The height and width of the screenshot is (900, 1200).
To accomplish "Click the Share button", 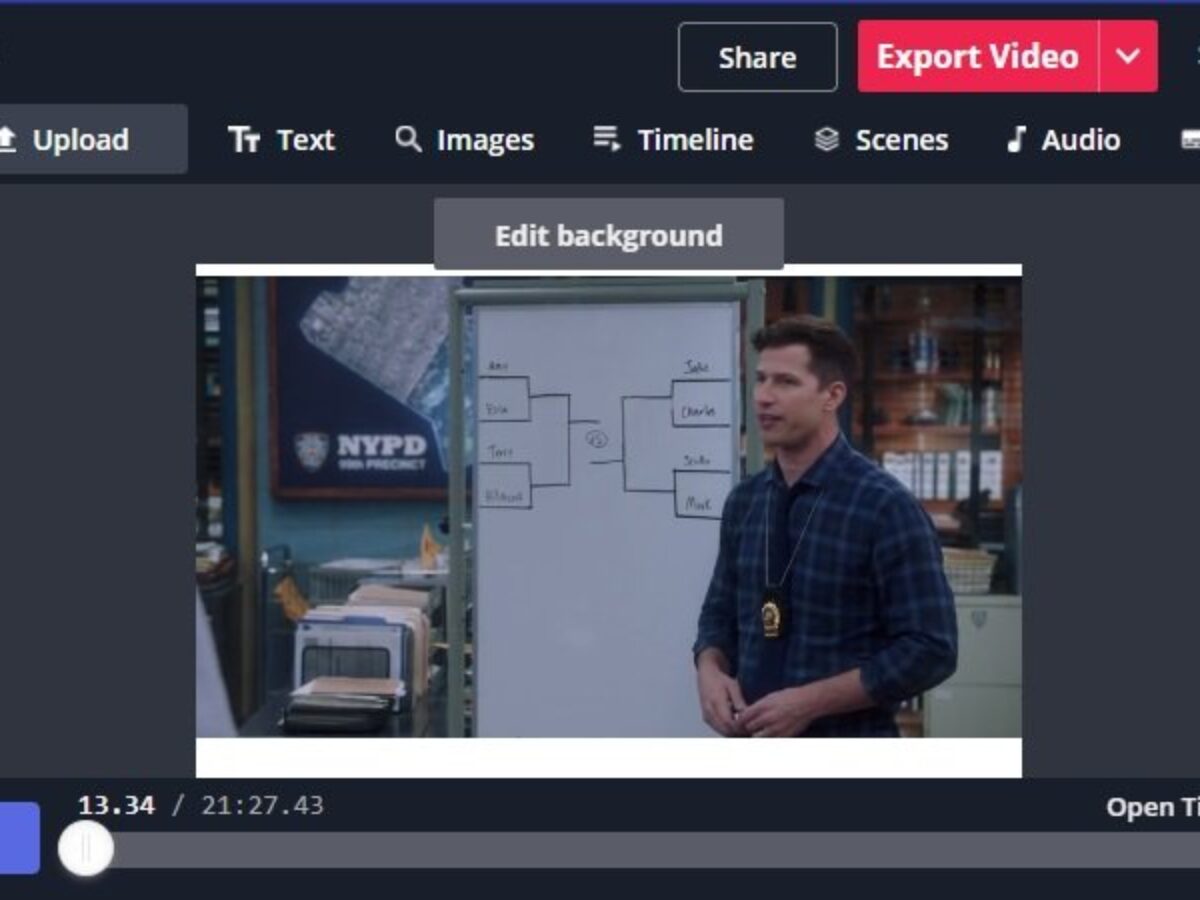I will coord(757,57).
